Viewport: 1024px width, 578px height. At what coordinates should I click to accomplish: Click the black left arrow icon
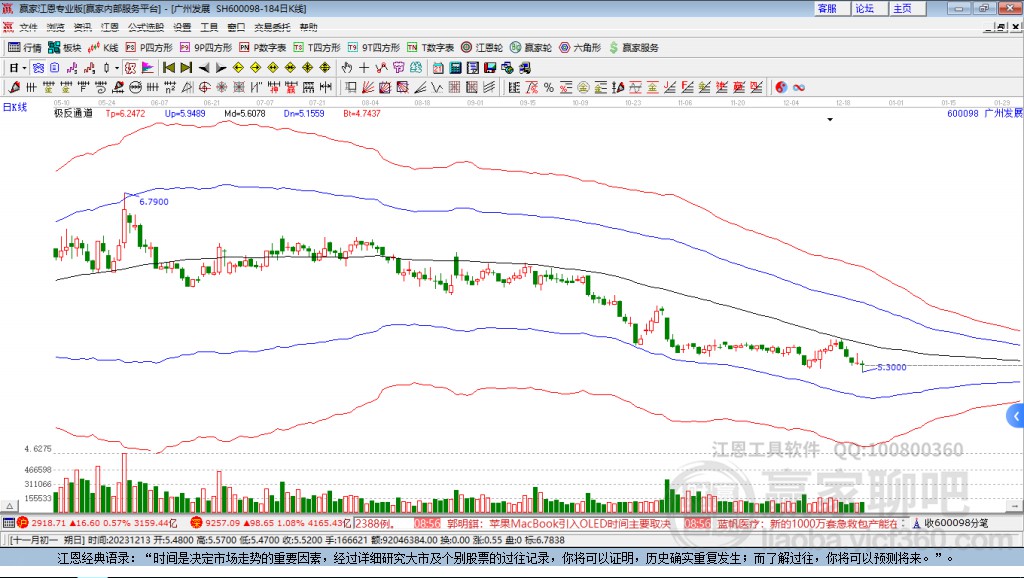tap(204, 68)
